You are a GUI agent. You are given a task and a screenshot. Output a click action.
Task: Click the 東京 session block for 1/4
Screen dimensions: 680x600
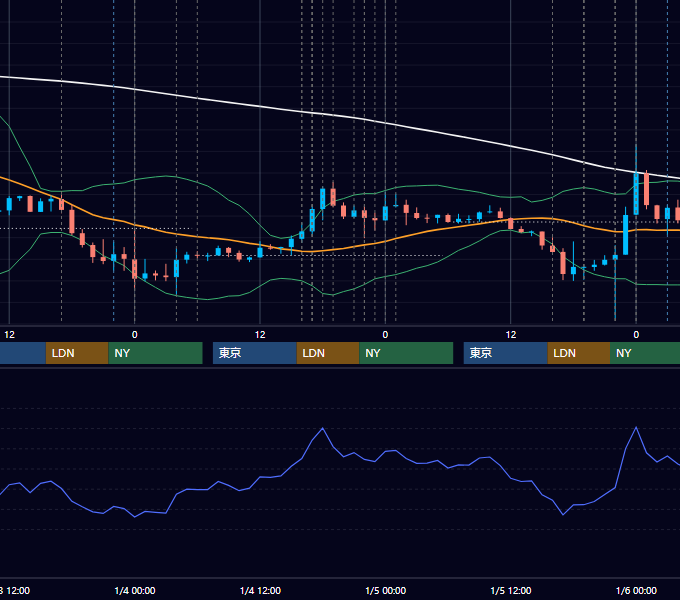tap(255, 353)
